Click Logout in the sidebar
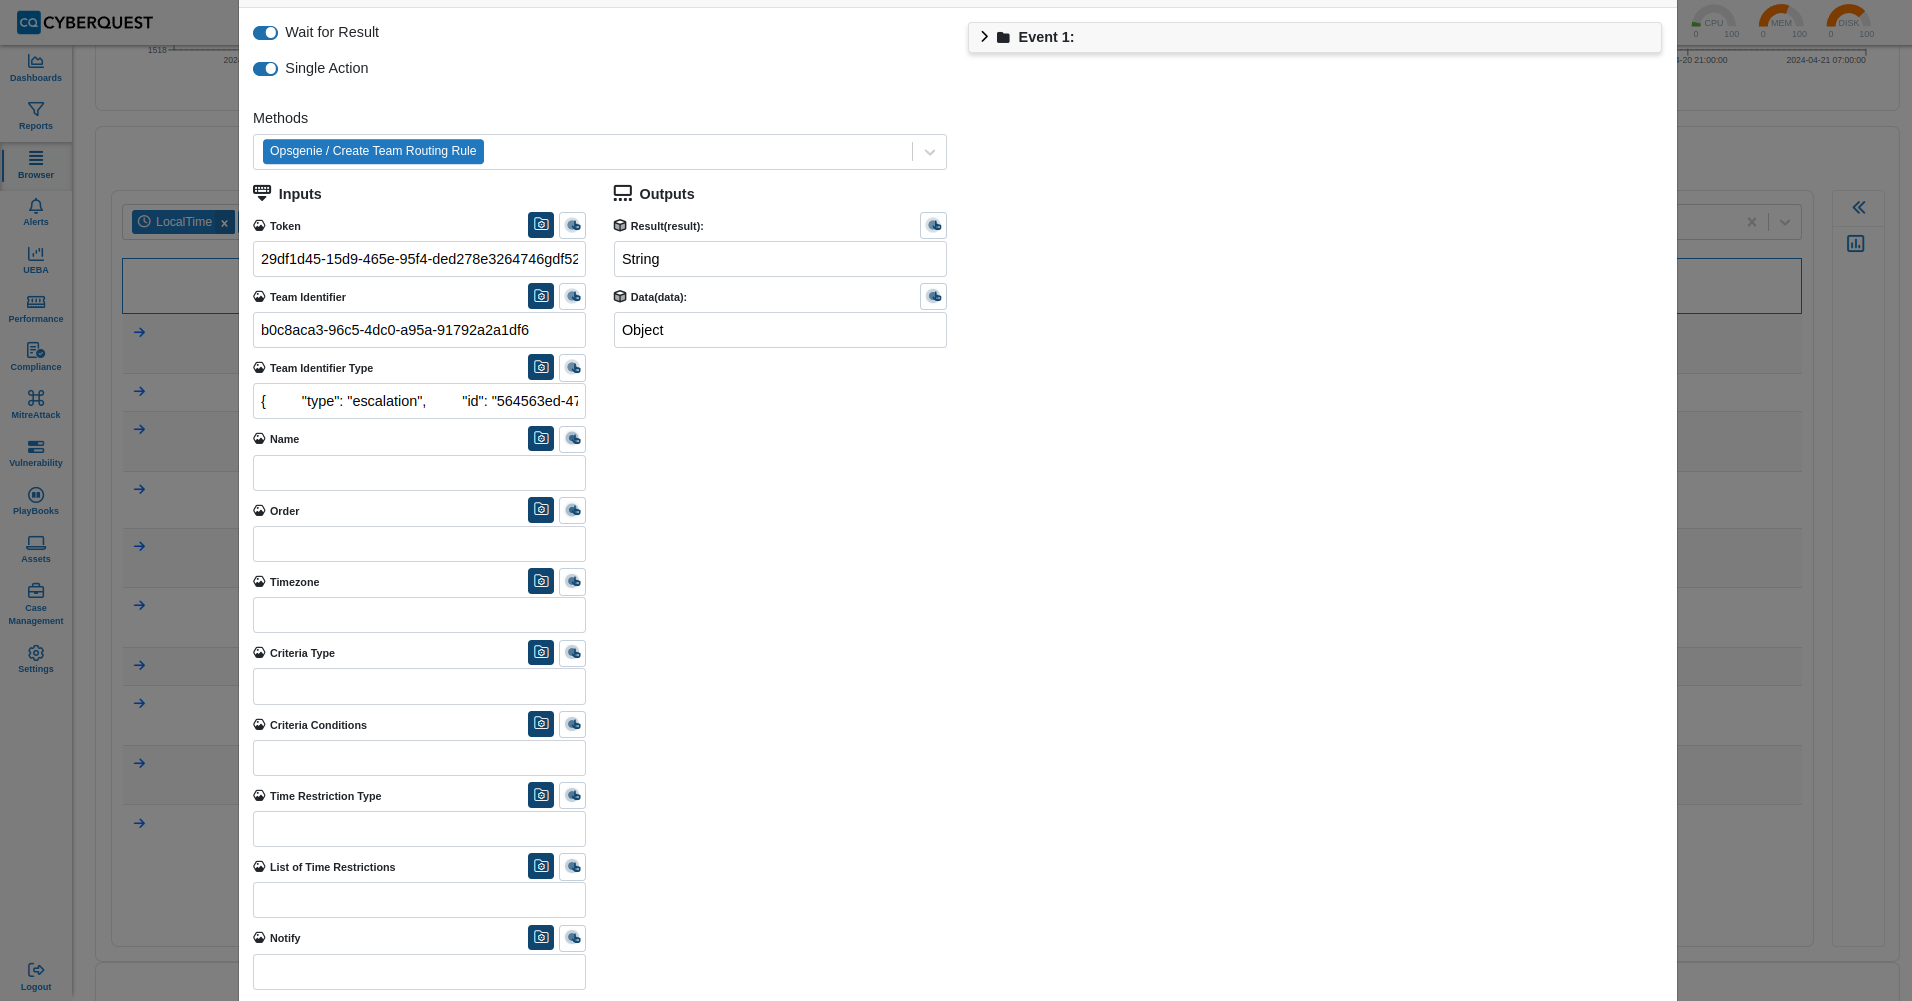The width and height of the screenshot is (1912, 1001). 36,977
